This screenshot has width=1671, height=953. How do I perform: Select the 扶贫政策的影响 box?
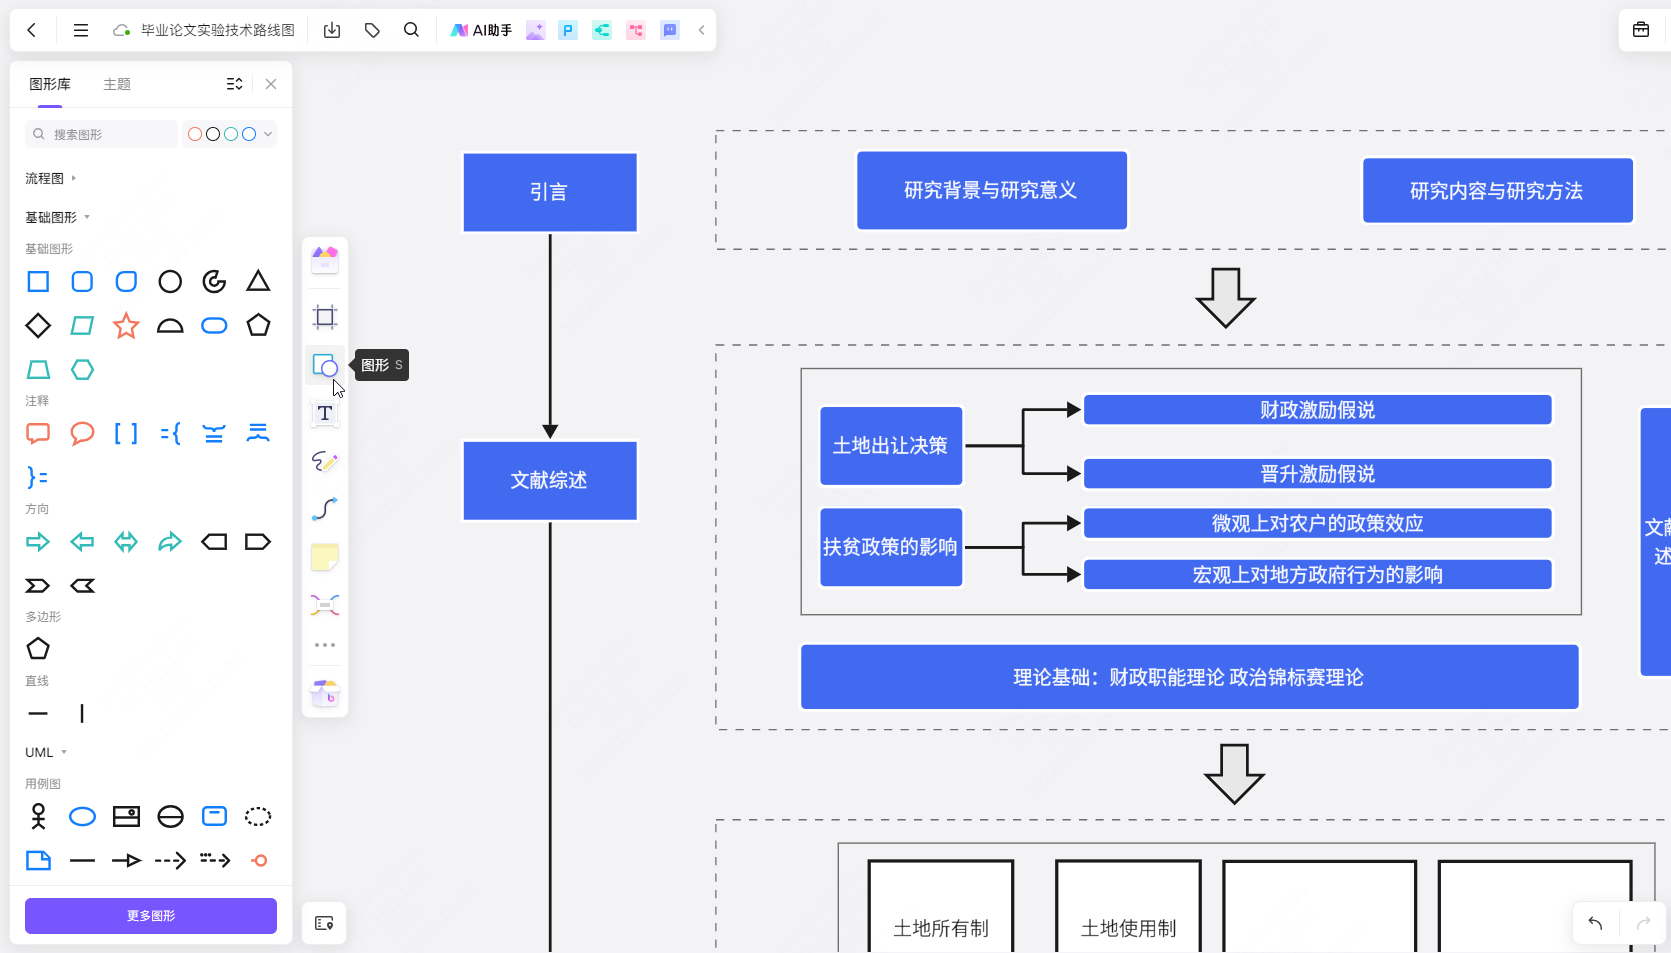pyautogui.click(x=891, y=547)
